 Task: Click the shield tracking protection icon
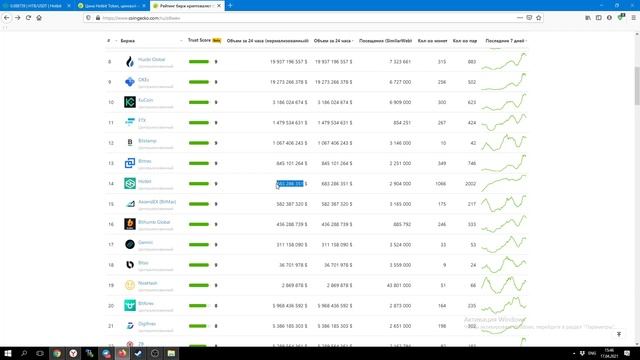pos(89,18)
